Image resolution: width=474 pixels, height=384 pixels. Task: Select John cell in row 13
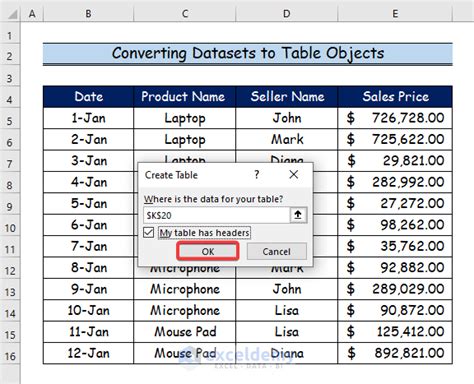pyautogui.click(x=287, y=289)
